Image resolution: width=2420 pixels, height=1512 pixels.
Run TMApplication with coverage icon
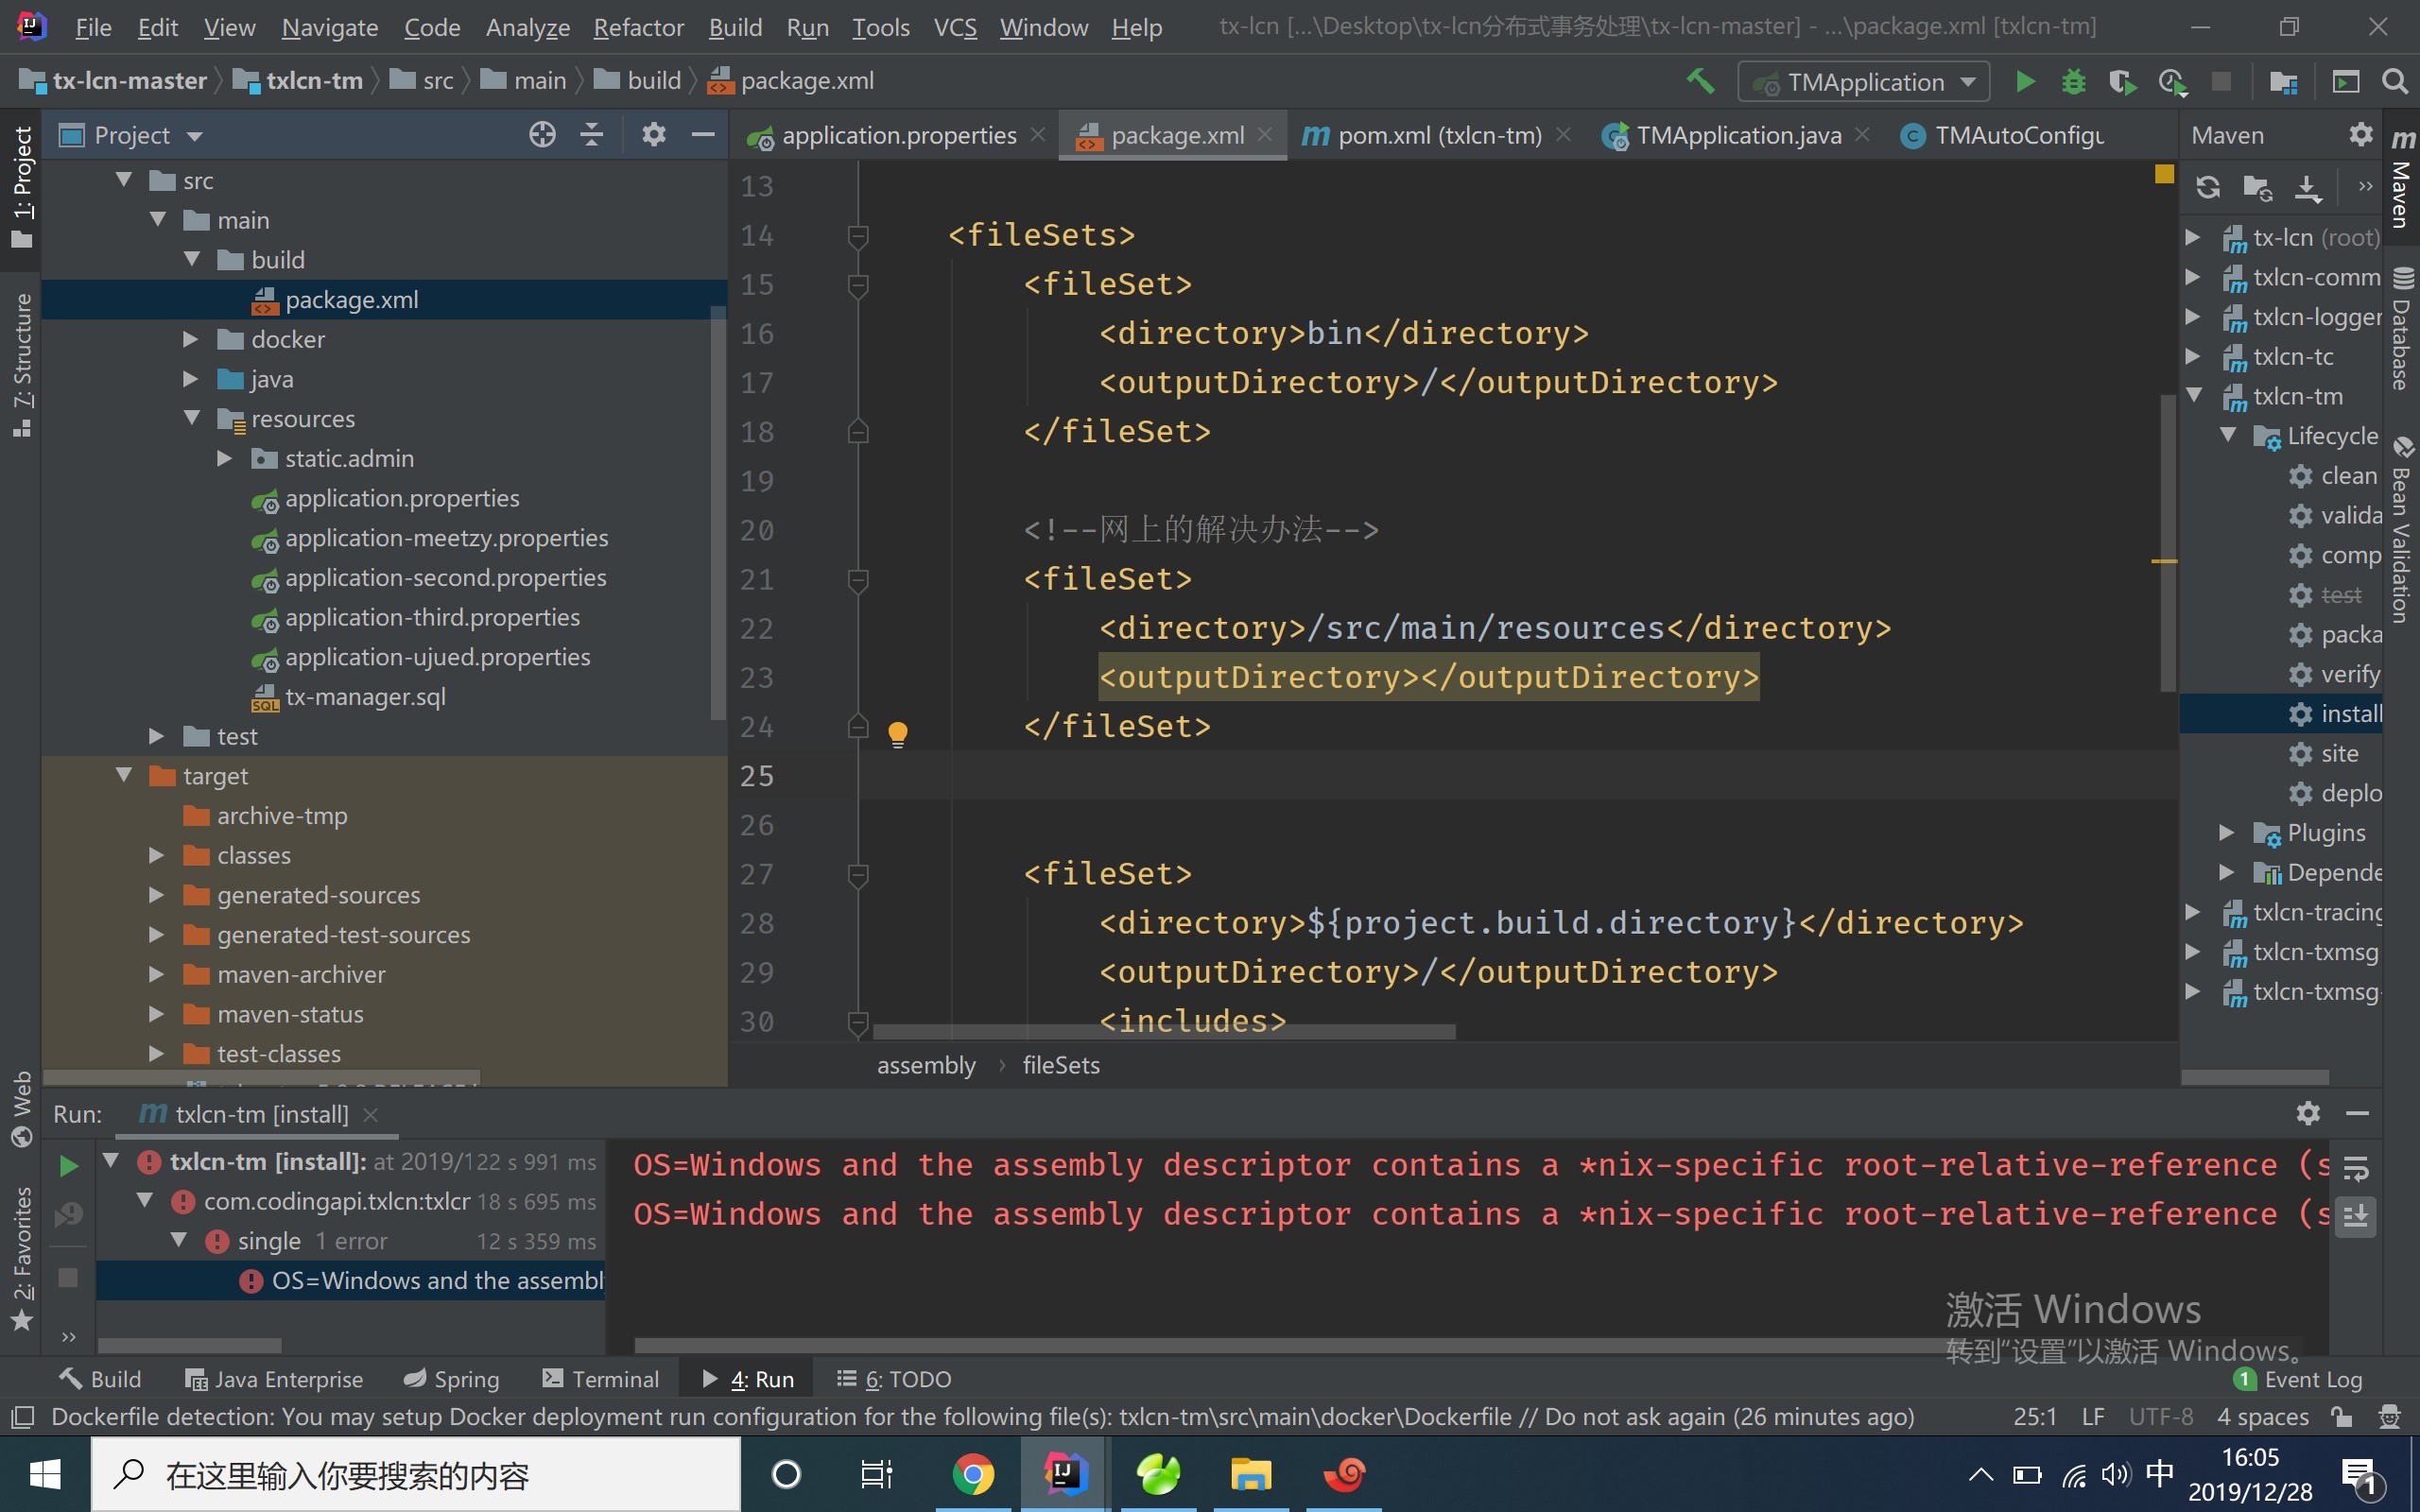coord(2121,81)
